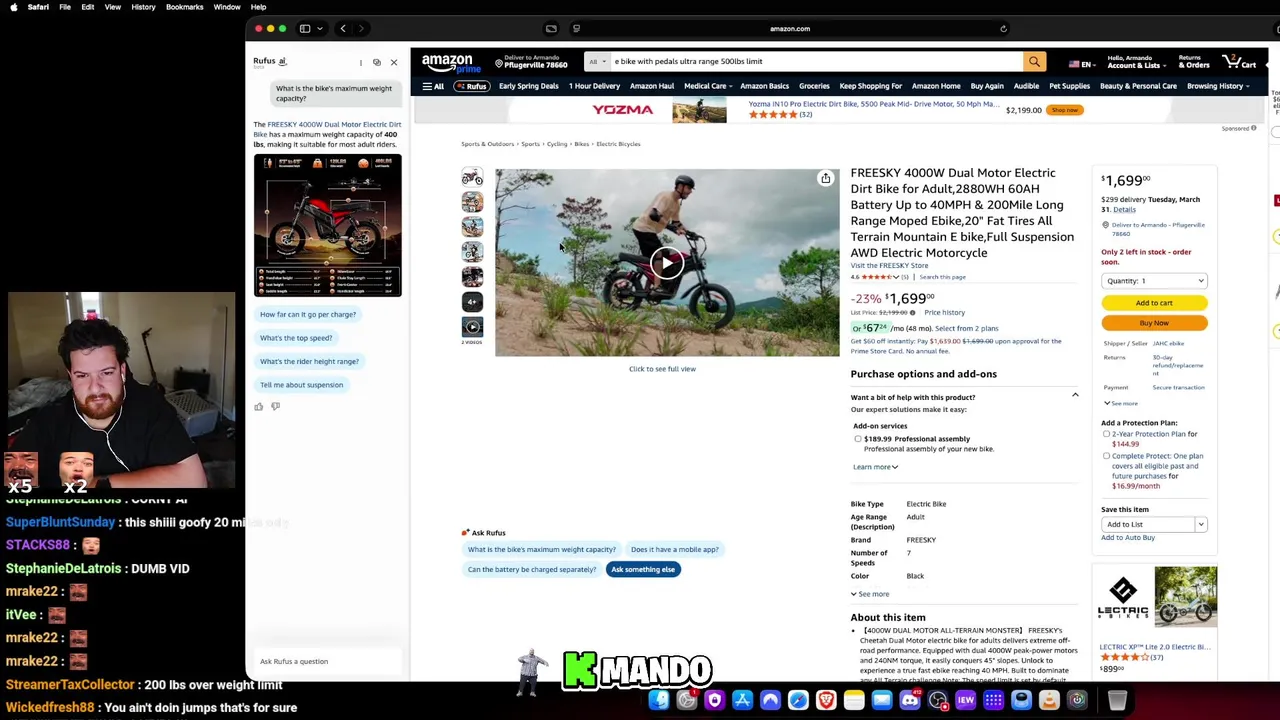
Task: Open the Browsing History dropdown
Action: click(x=1217, y=86)
